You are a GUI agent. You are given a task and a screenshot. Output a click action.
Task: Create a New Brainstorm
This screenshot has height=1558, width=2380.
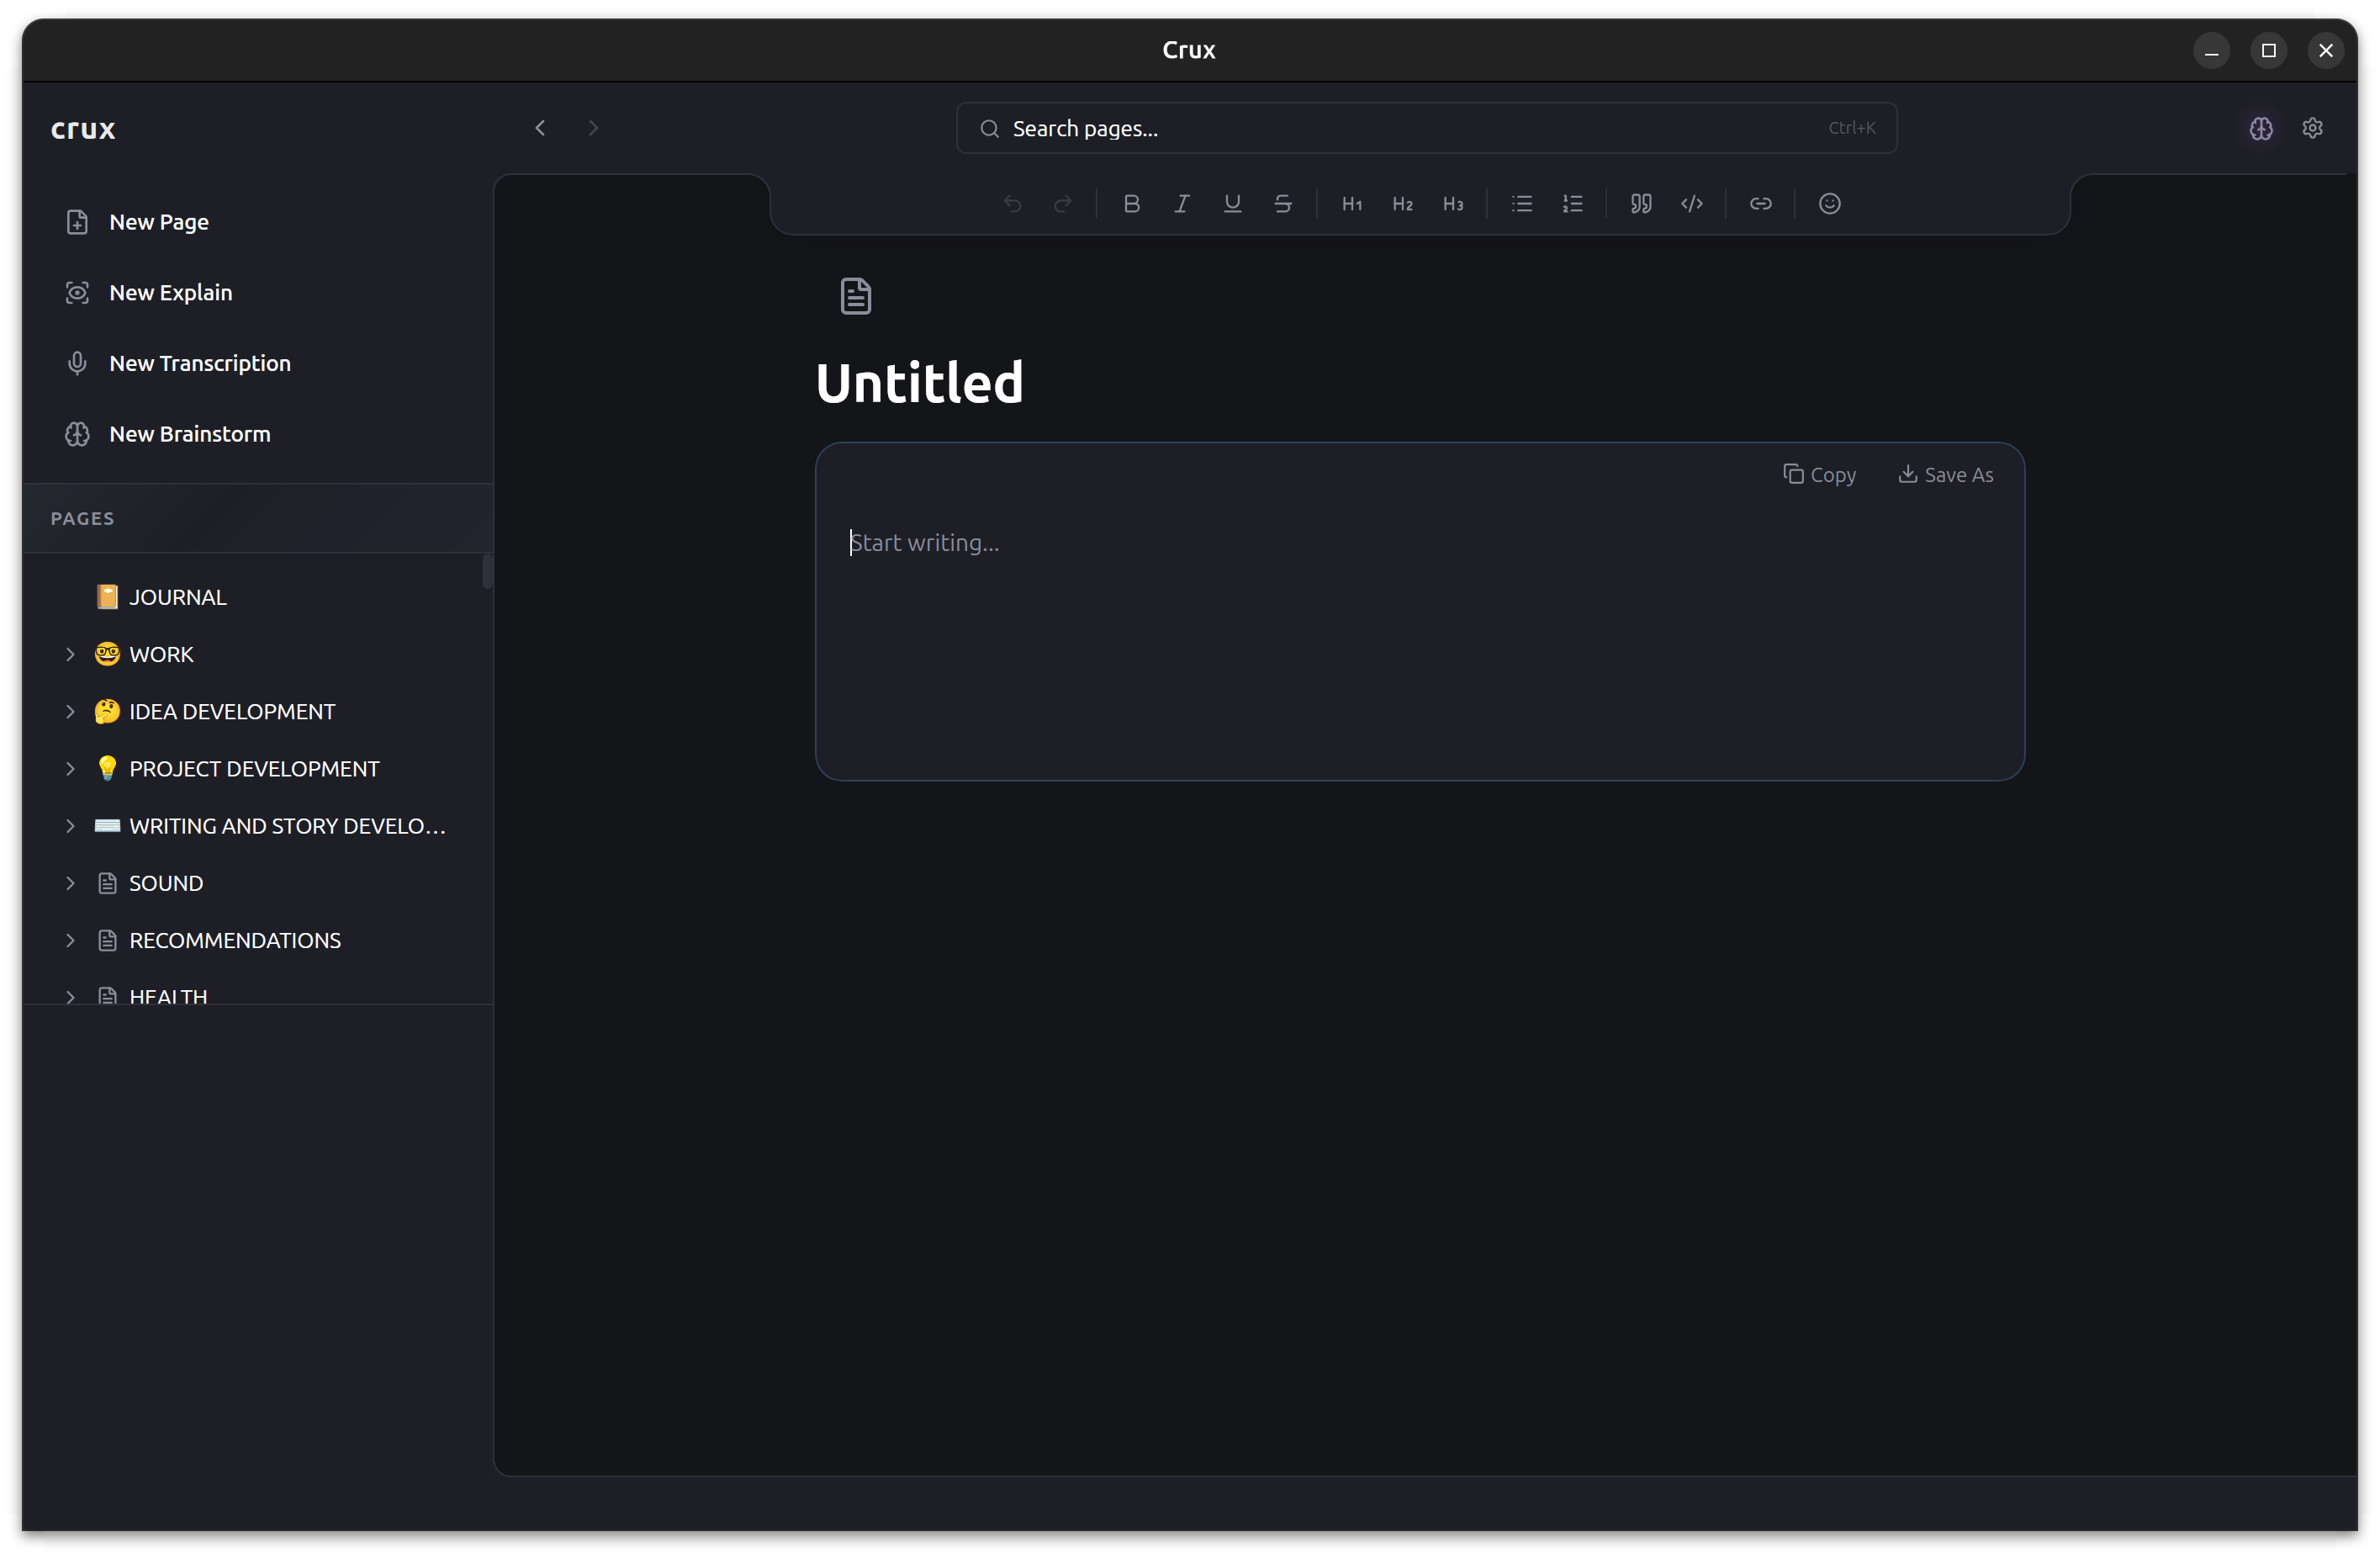click(x=189, y=434)
